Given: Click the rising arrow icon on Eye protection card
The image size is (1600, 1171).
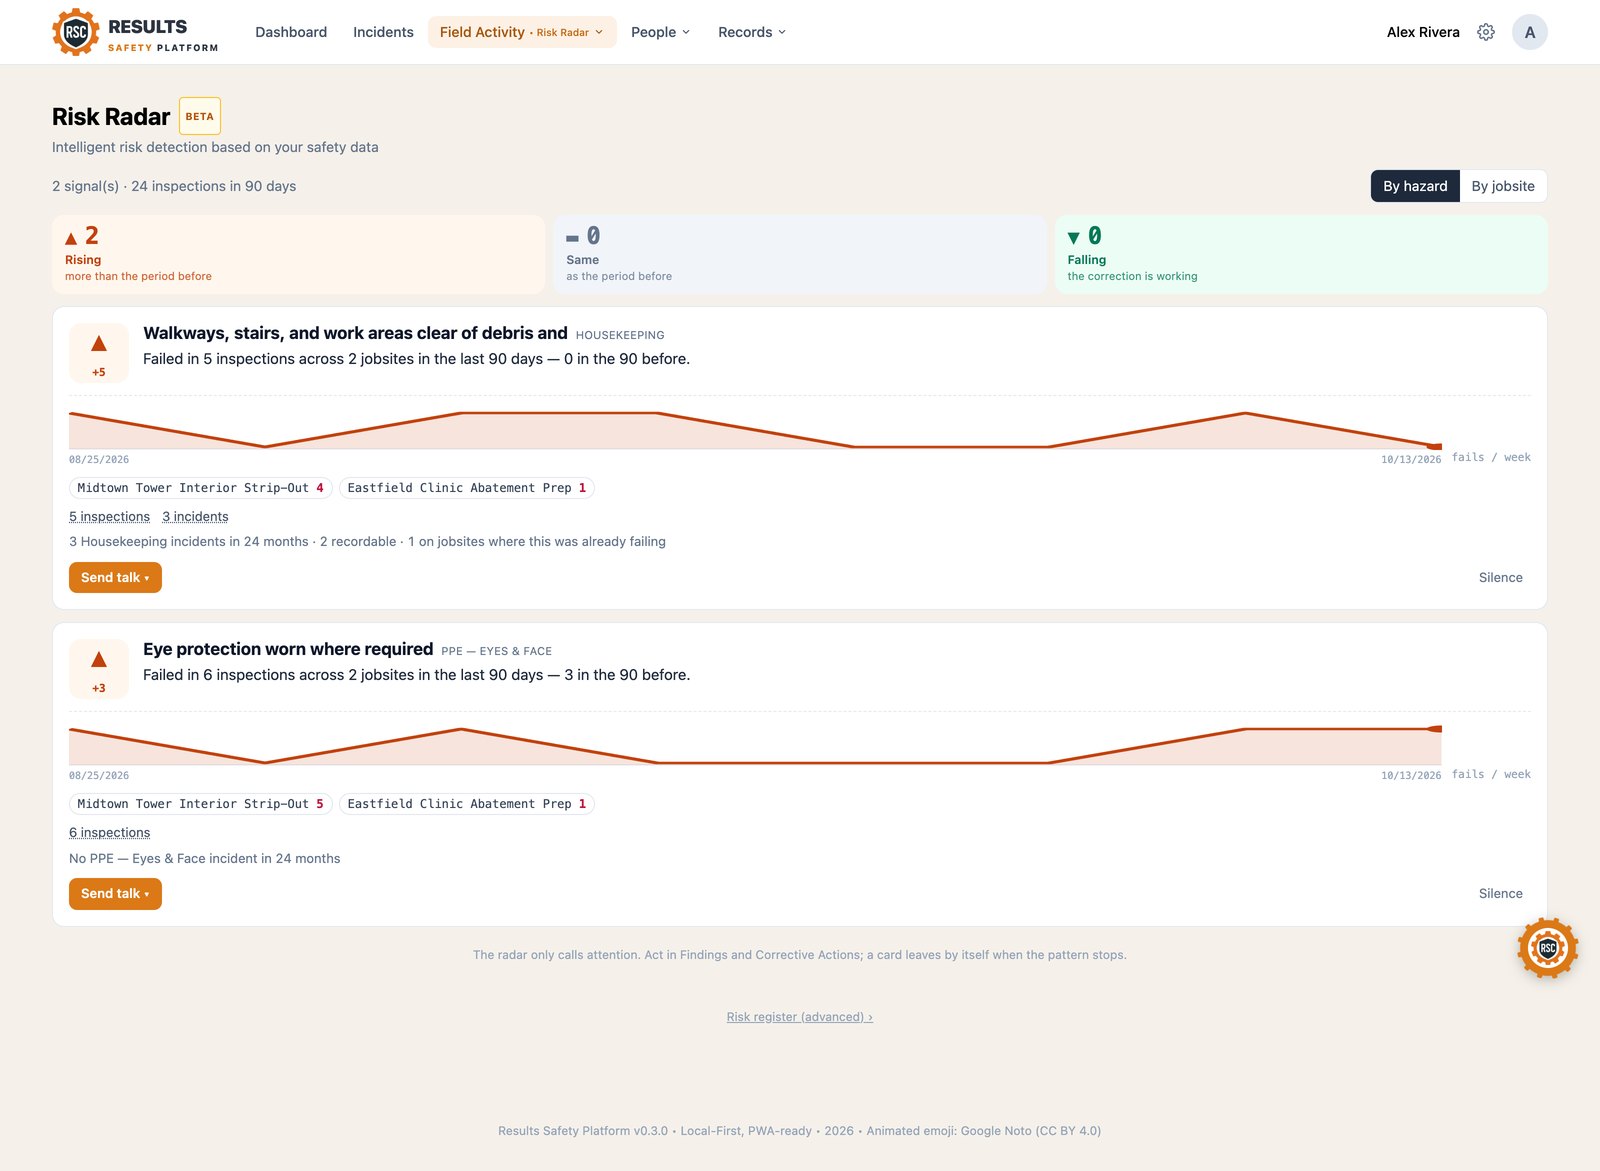Looking at the screenshot, I should point(99,660).
